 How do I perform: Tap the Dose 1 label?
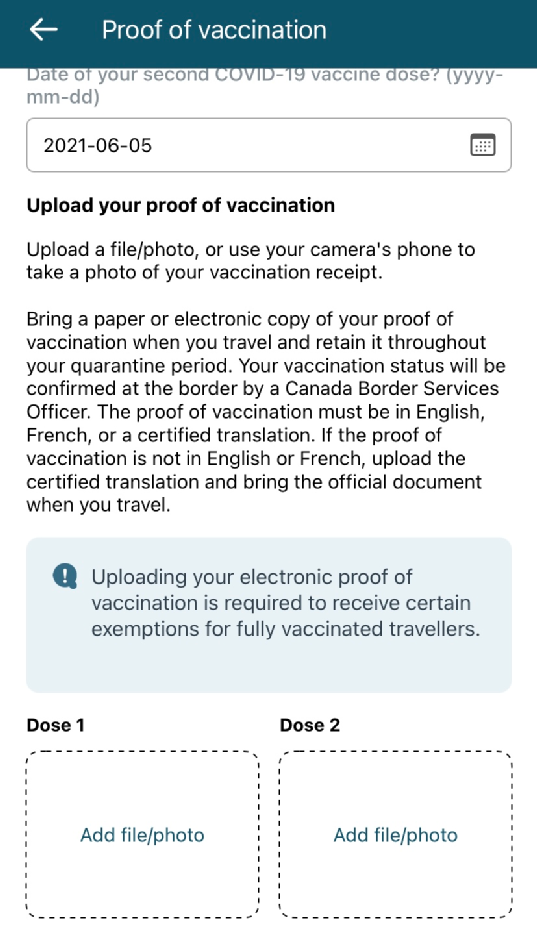pos(55,725)
